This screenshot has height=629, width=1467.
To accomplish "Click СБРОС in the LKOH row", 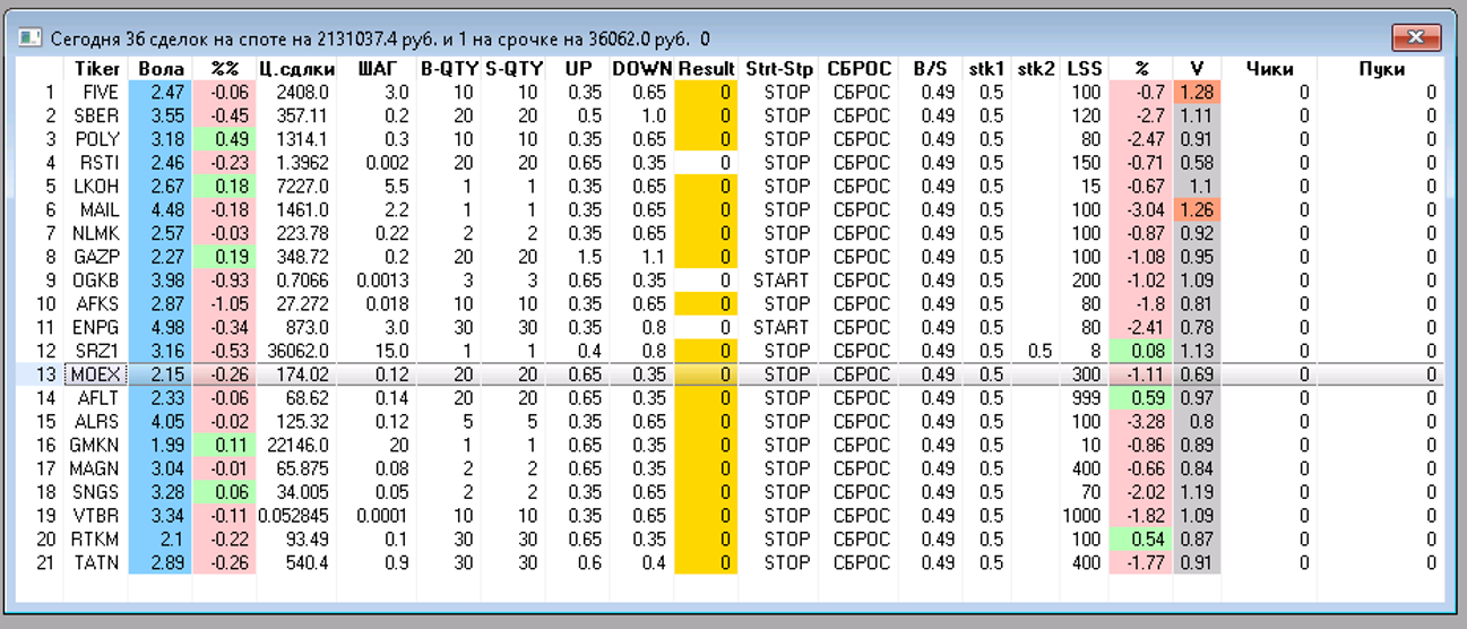I will (x=861, y=186).
